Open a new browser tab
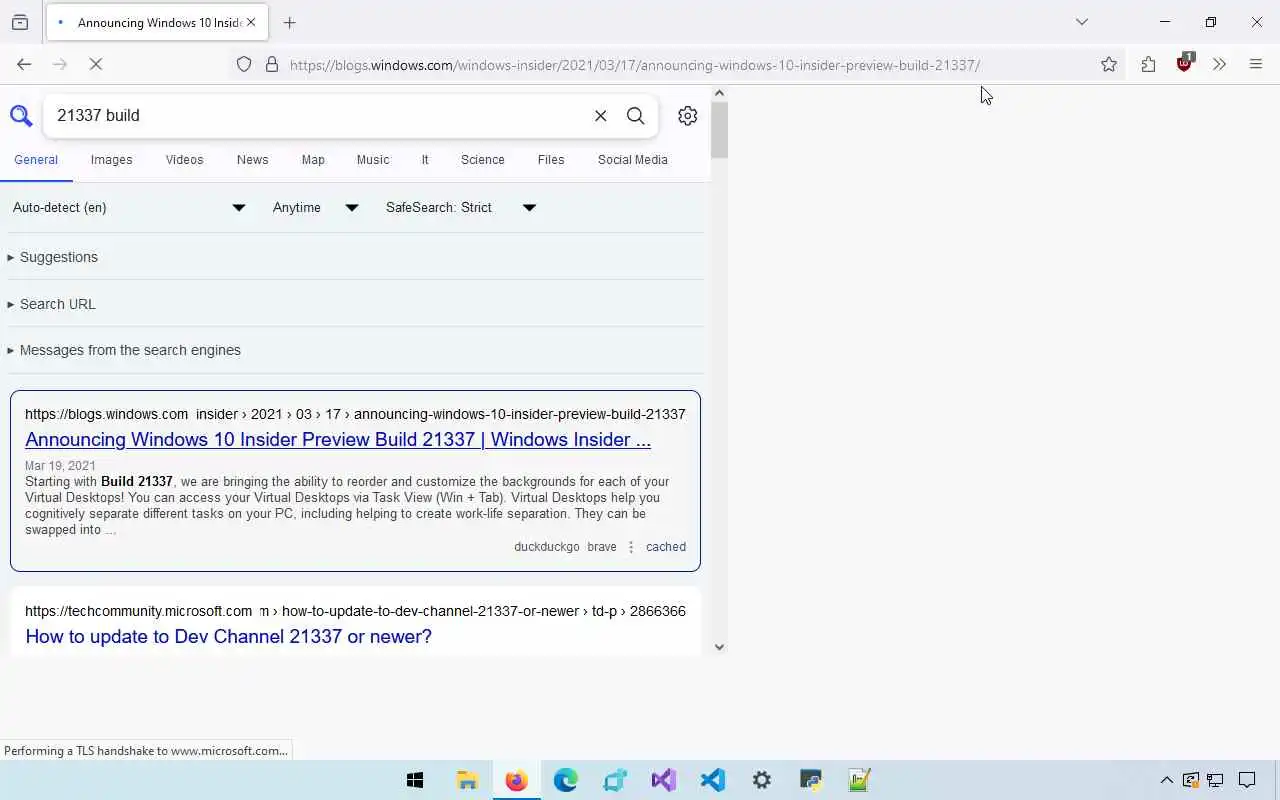1280x800 pixels. point(290,22)
